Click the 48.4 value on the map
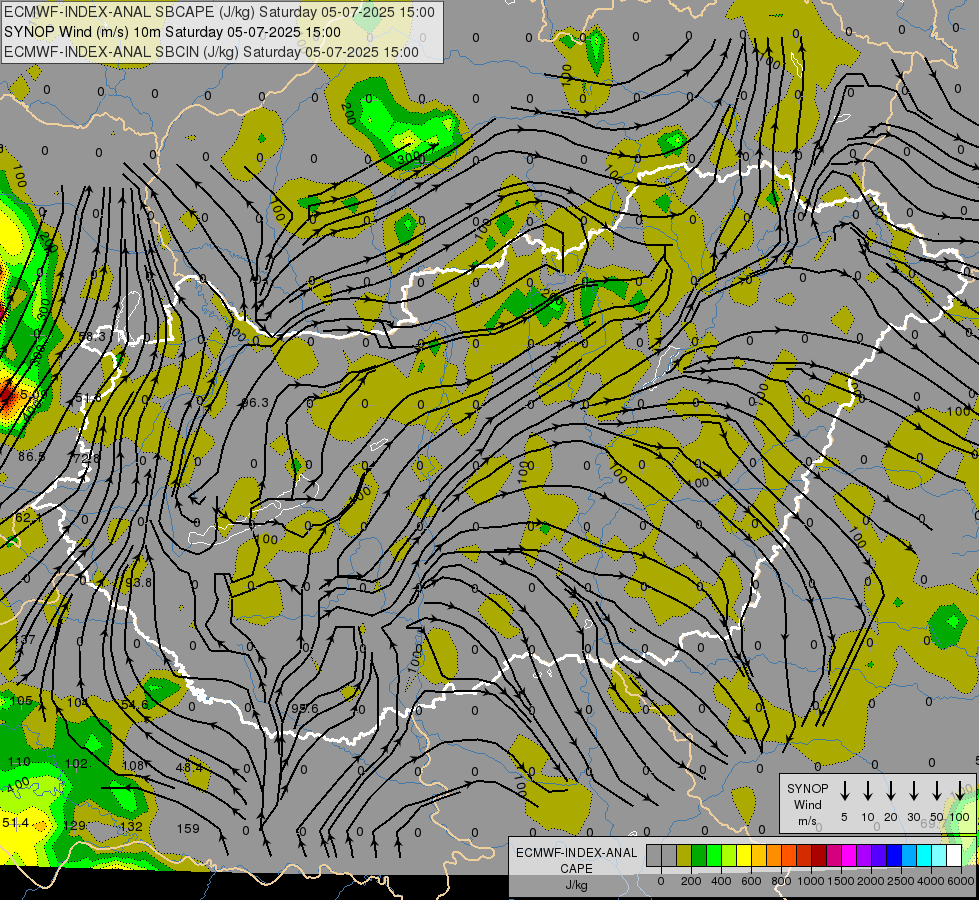Screen dimensions: 979x900 click(189, 767)
